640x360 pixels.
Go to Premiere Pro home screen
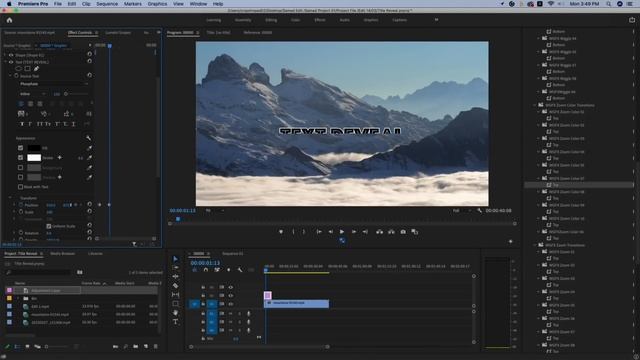coord(9,20)
